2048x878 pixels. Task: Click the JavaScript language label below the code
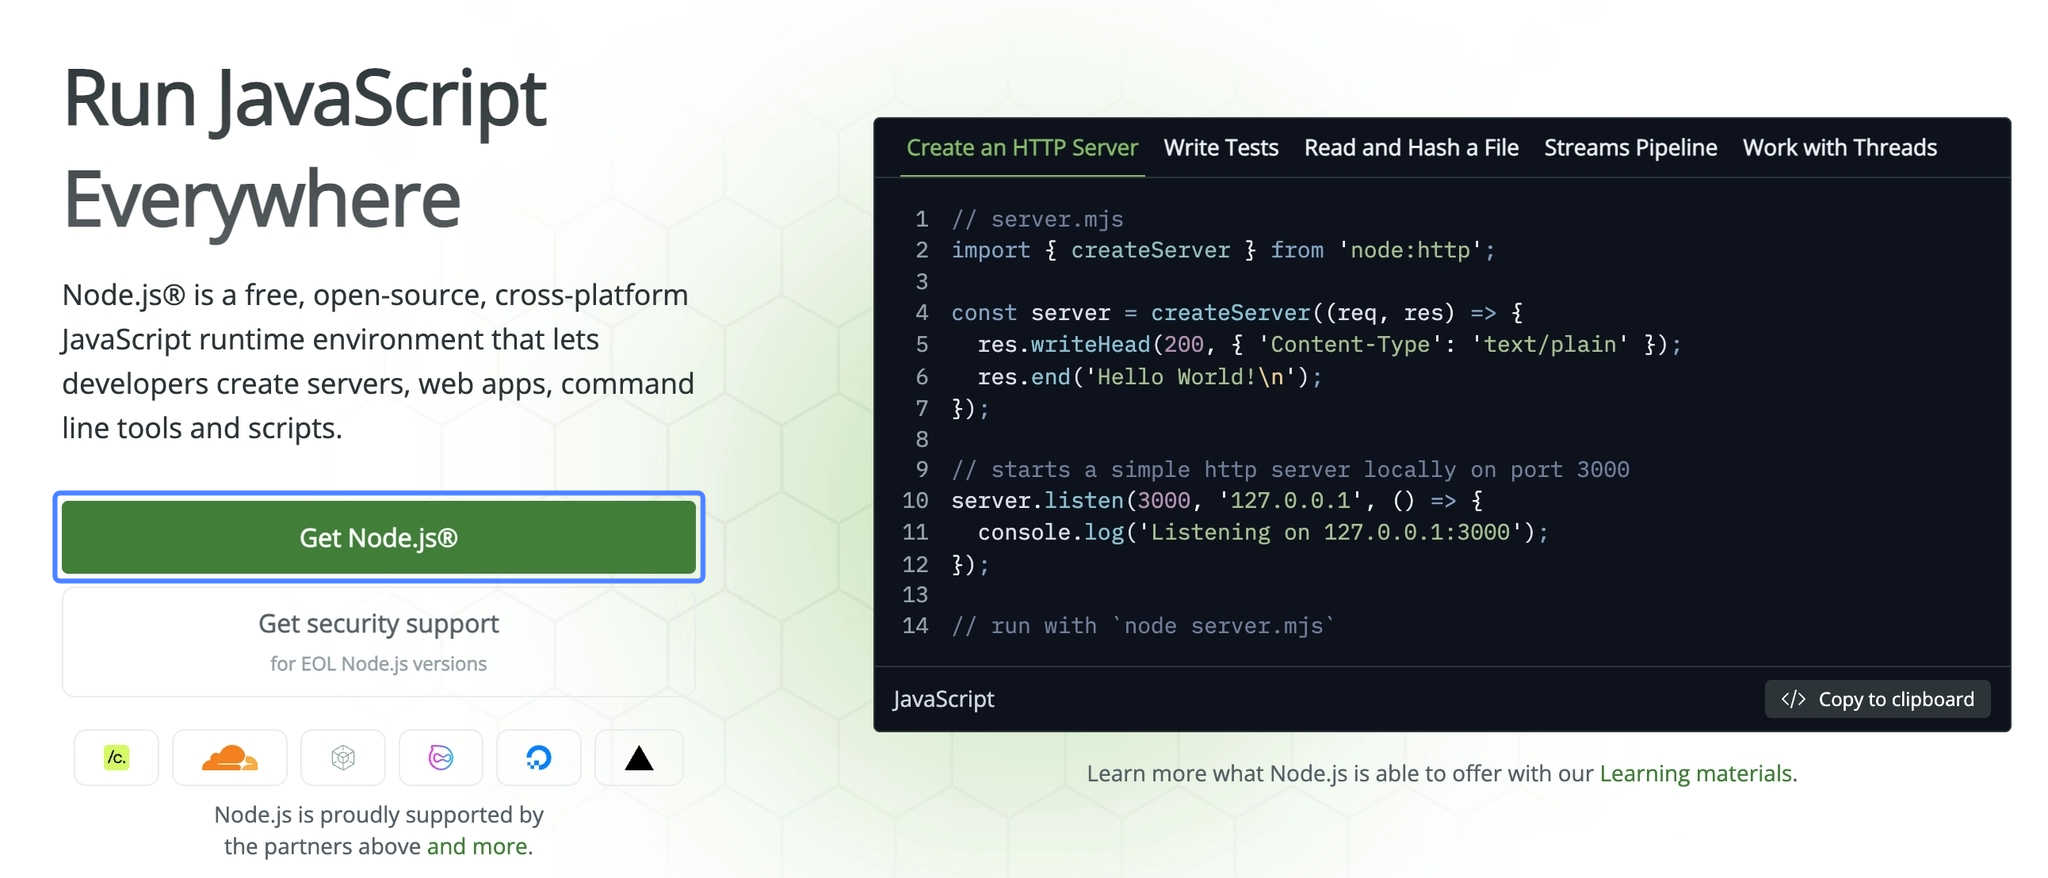point(944,699)
